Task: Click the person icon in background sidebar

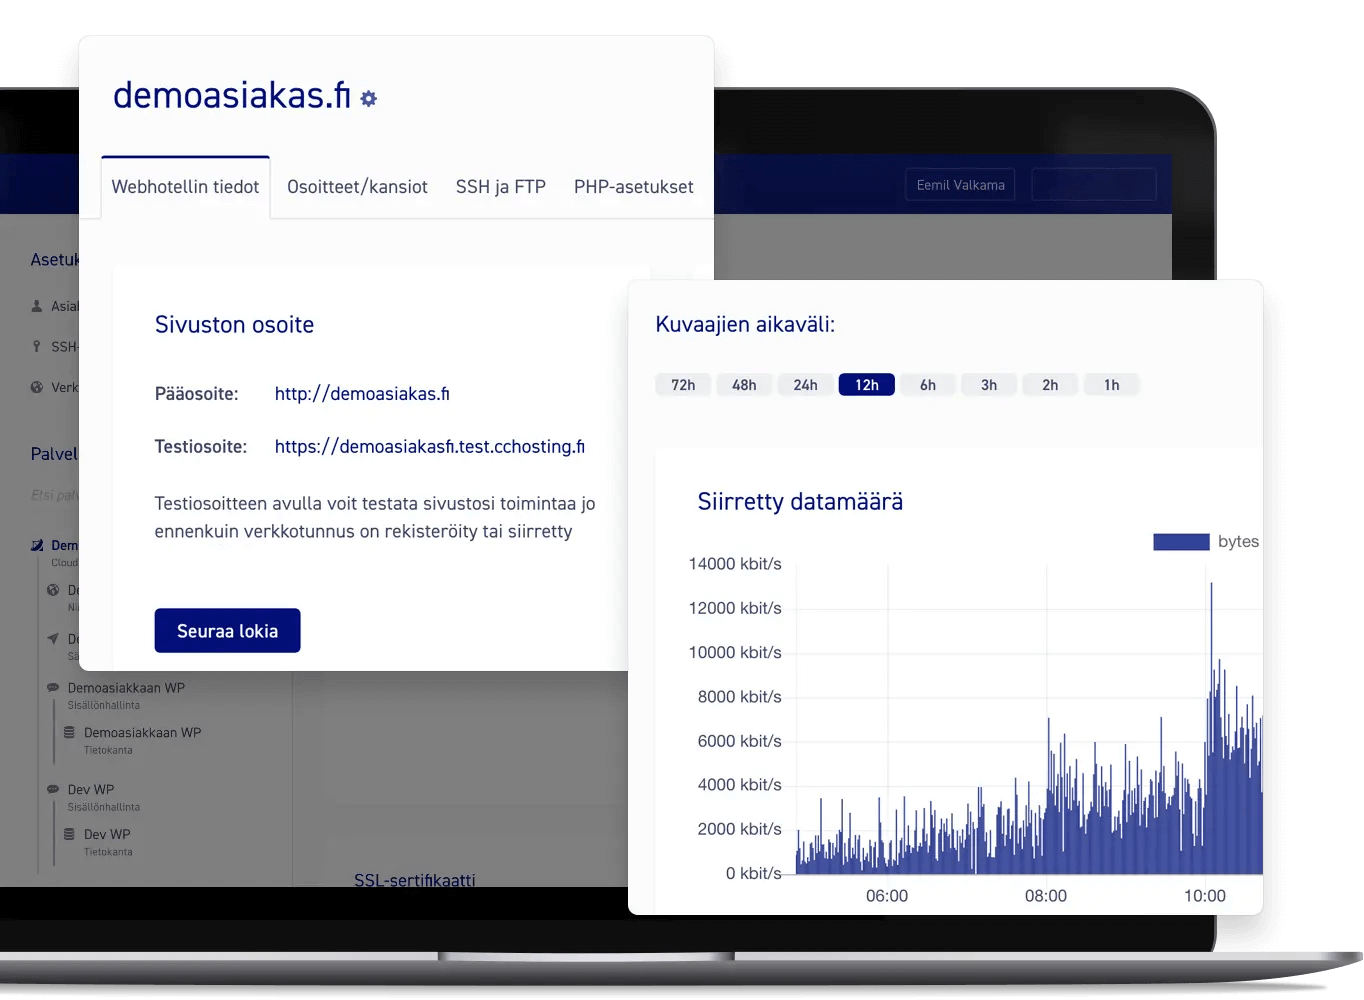Action: point(37,306)
